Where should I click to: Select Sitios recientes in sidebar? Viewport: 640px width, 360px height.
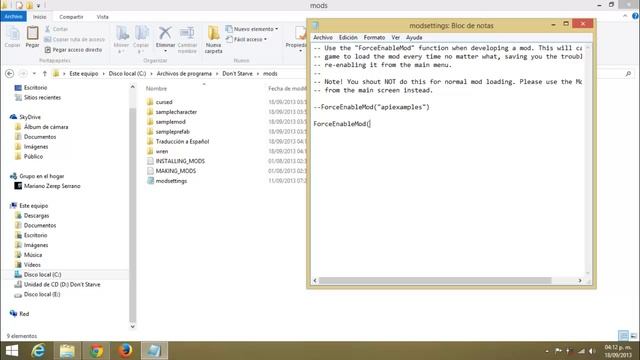tap(42, 98)
